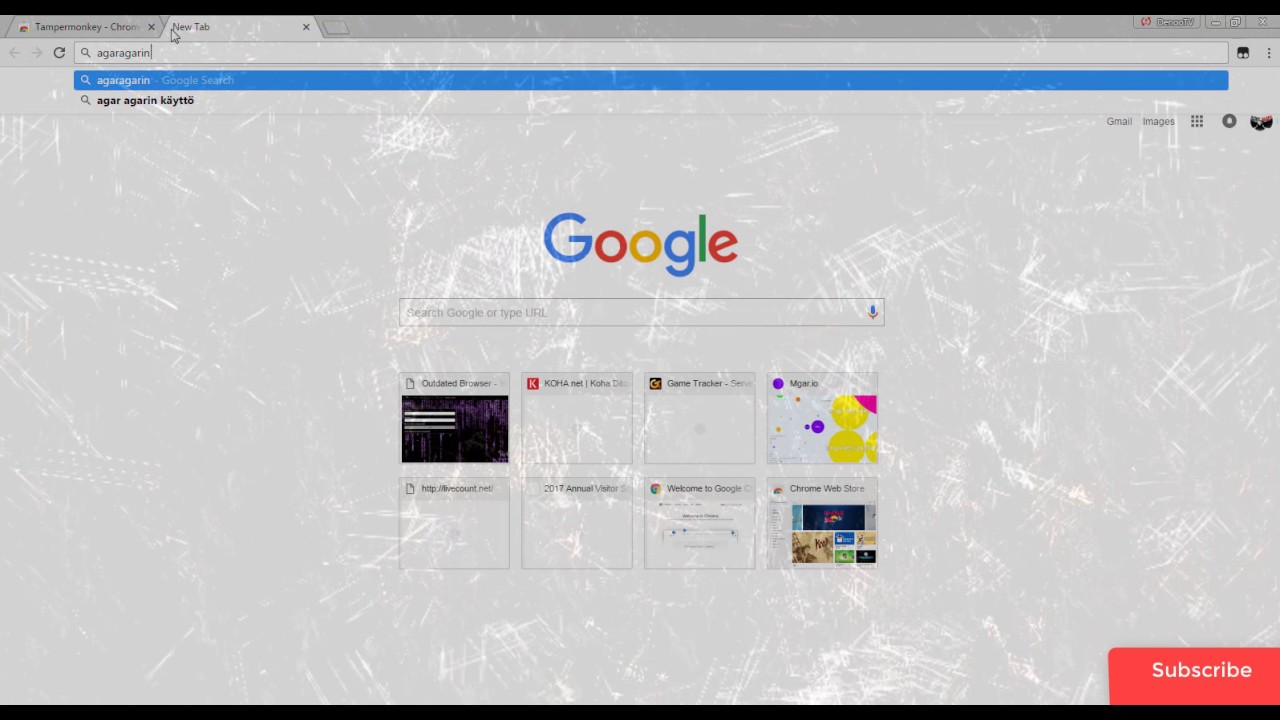Open Google notifications bell icon
This screenshot has height=720, width=1280.
point(1229,121)
